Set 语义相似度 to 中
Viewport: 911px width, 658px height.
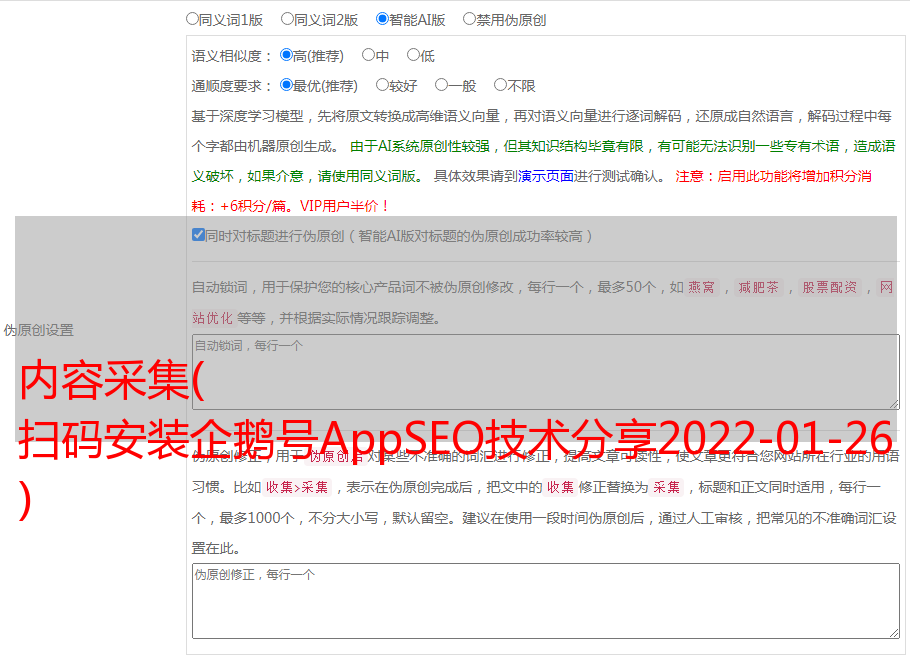[x=368, y=55]
